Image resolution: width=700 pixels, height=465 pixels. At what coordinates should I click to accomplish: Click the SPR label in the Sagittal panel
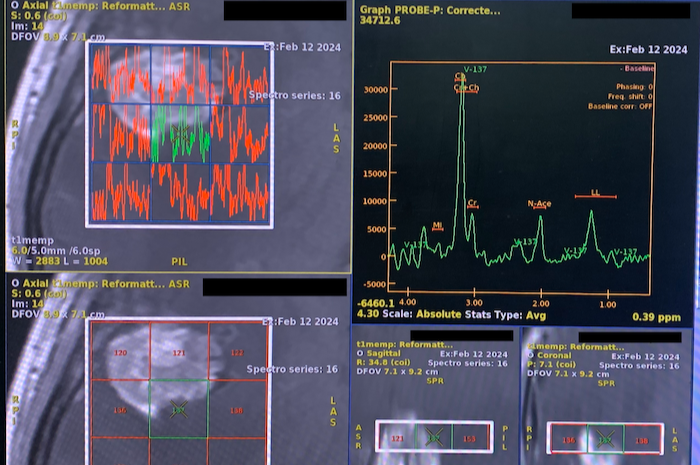[x=435, y=381]
